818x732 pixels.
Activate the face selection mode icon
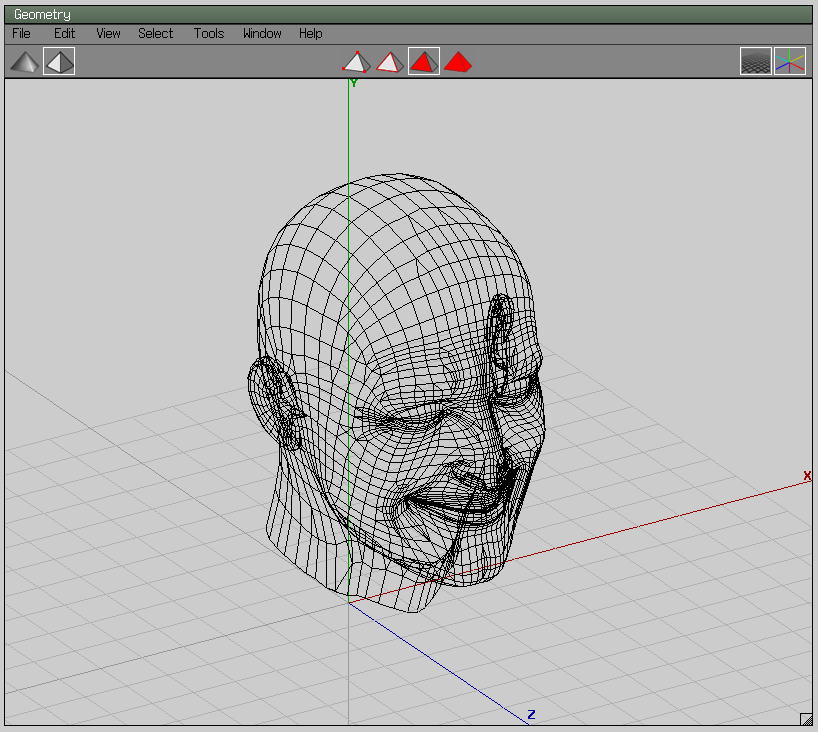pyautogui.click(x=423, y=61)
